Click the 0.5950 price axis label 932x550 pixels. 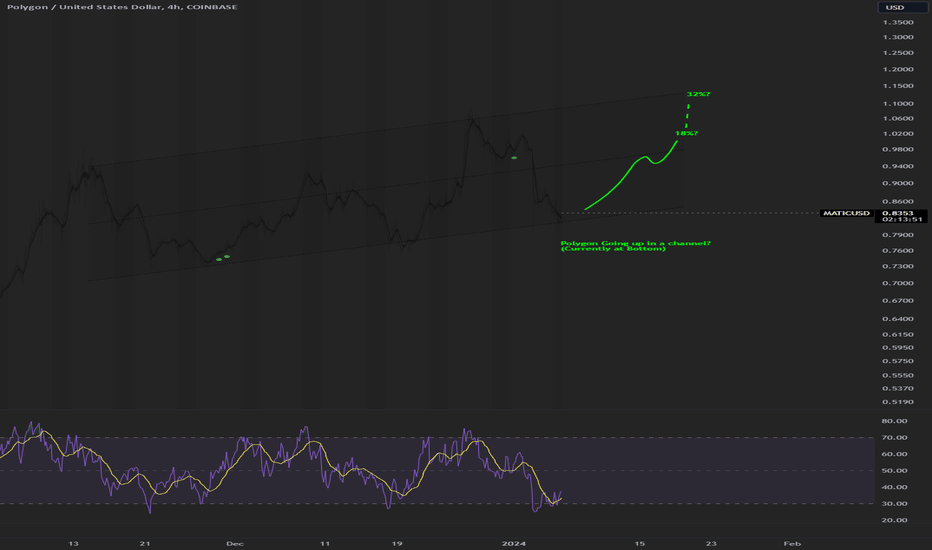coord(898,348)
